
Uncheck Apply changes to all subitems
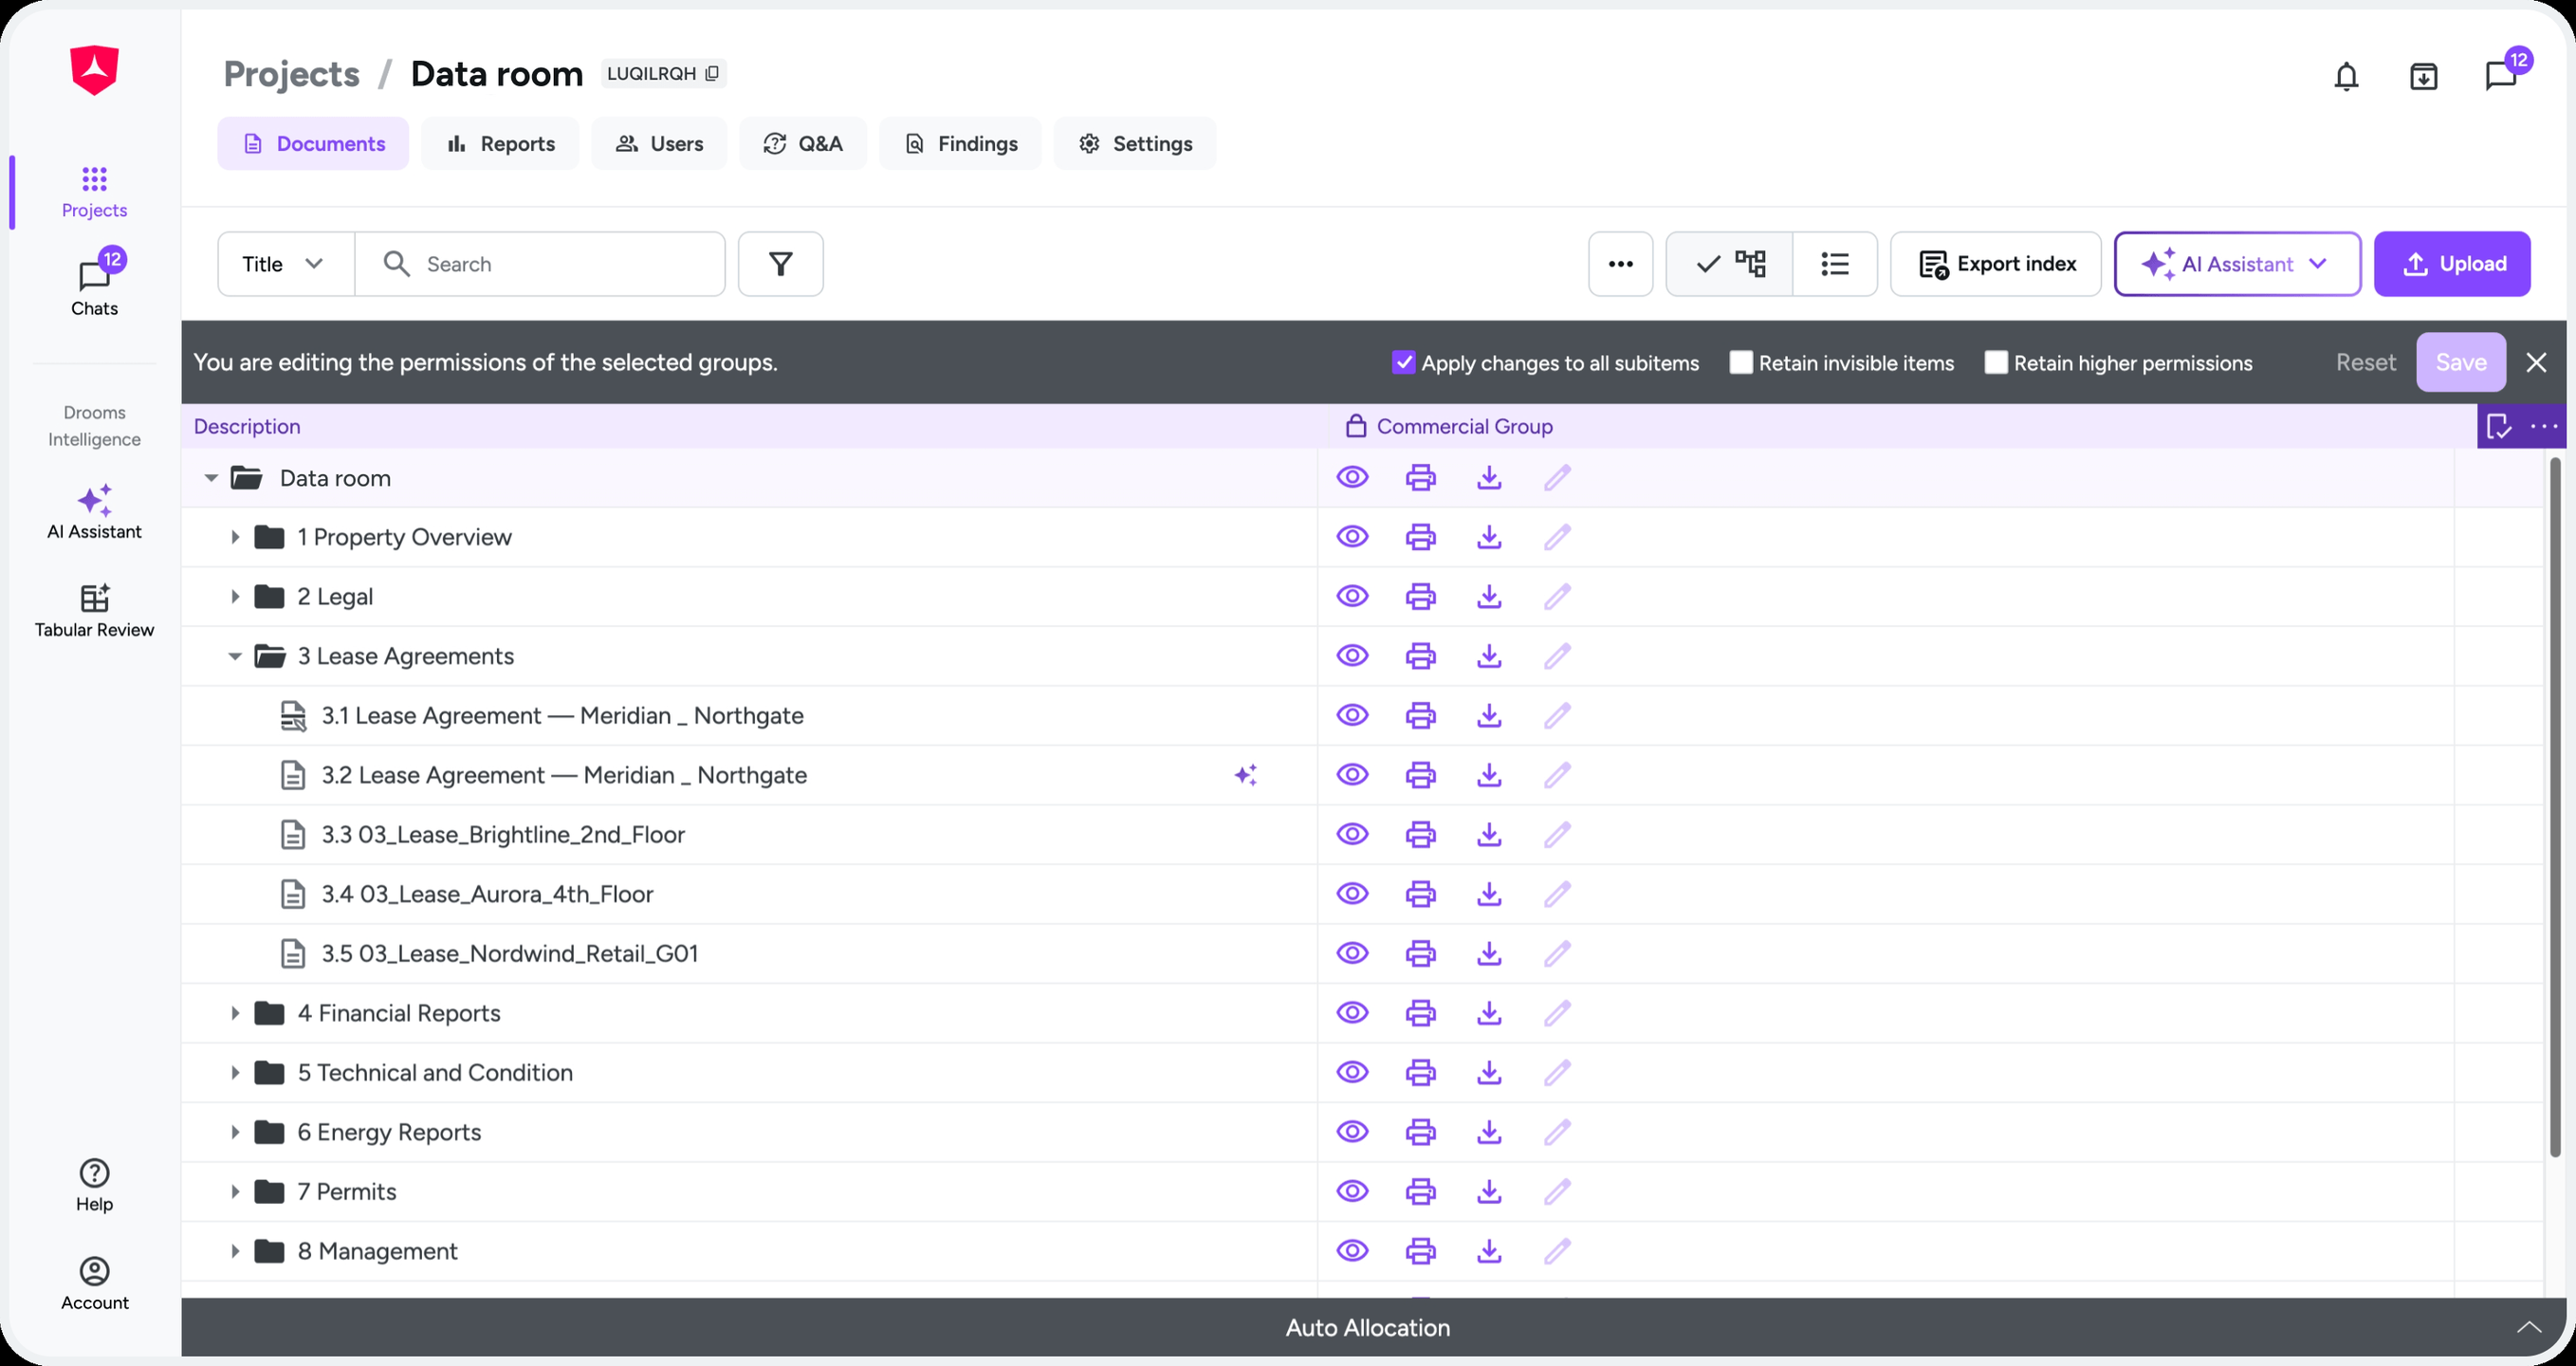tap(1403, 362)
